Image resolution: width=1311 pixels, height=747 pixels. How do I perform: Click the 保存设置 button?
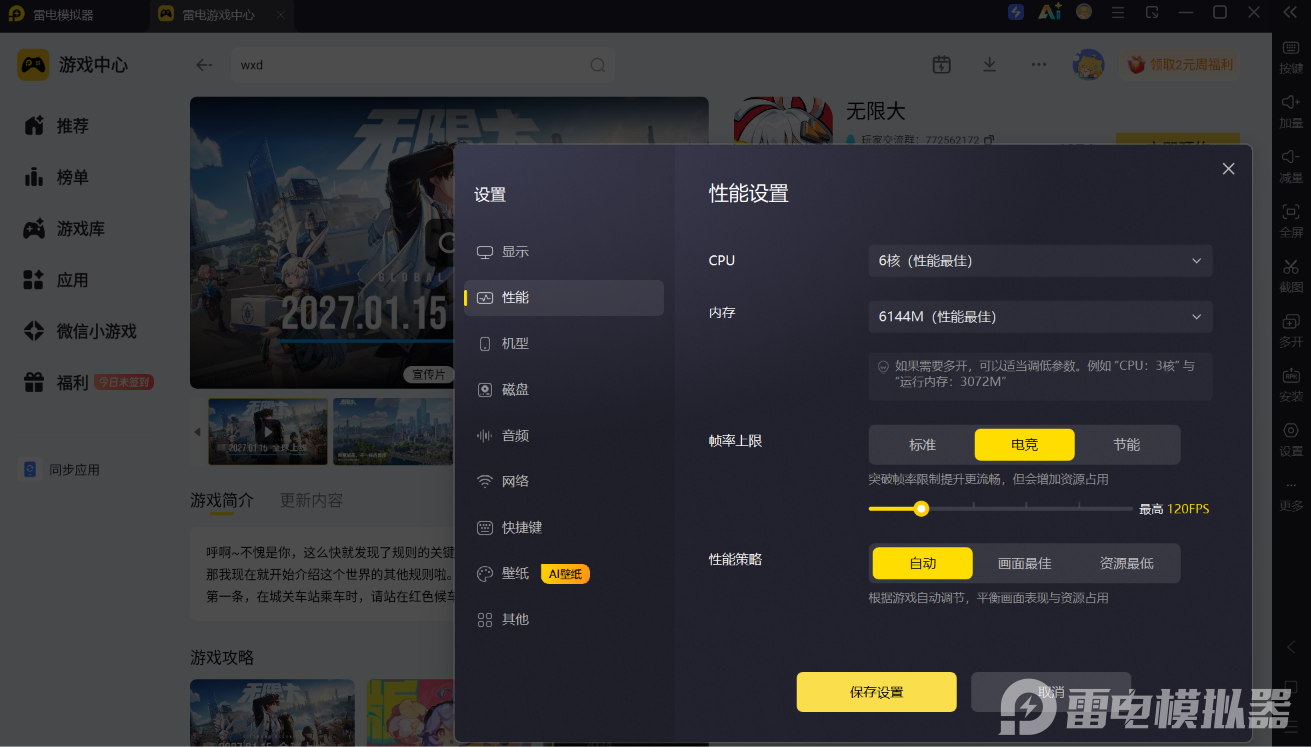[876, 692]
